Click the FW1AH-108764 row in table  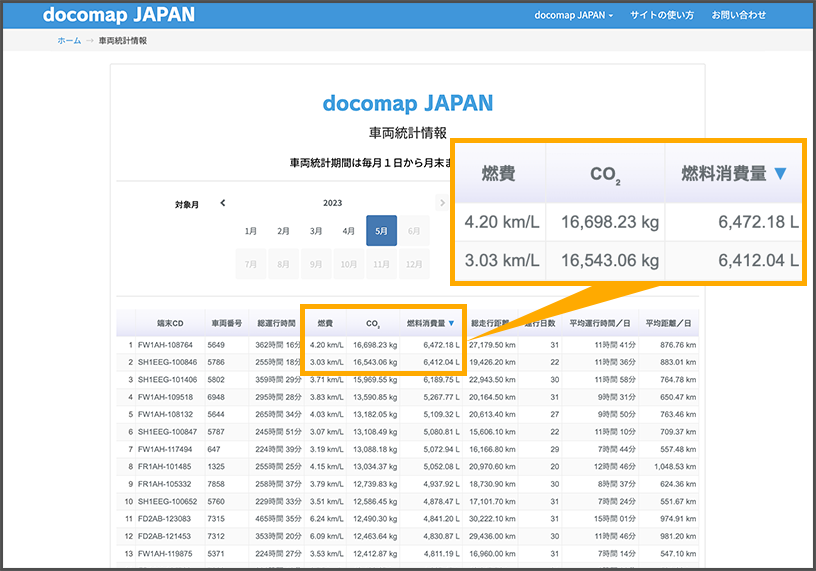point(167,345)
